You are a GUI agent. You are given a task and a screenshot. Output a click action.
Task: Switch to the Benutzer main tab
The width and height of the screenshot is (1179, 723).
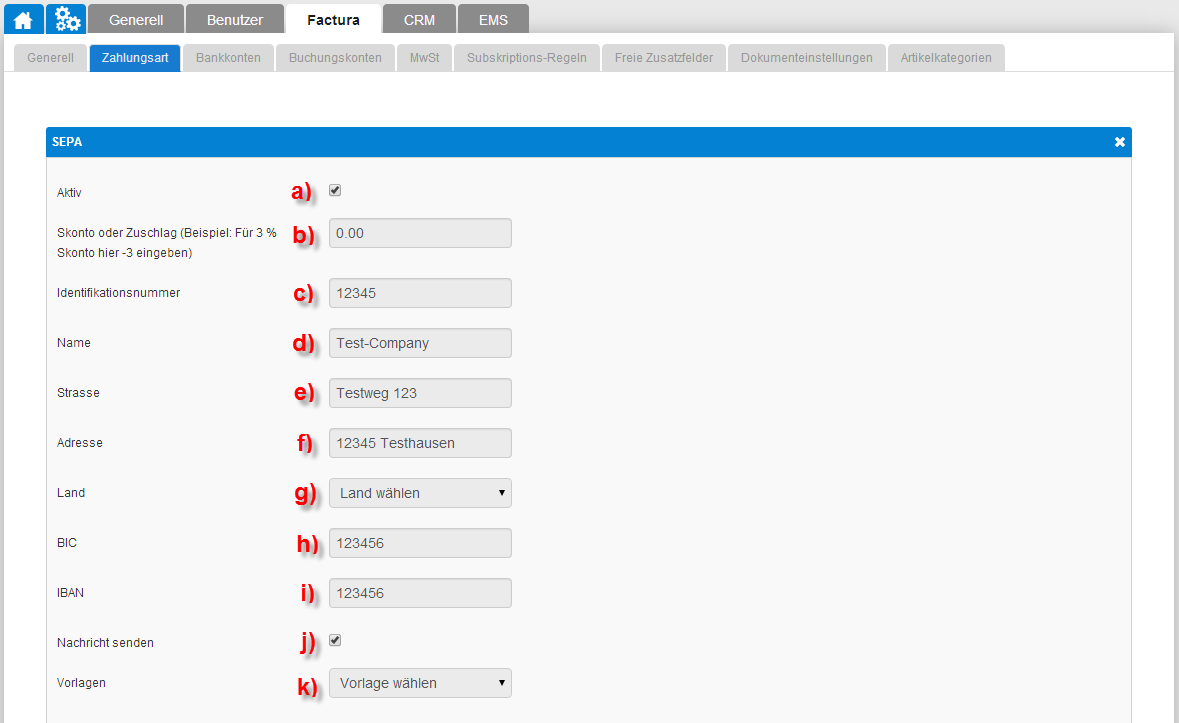point(235,20)
